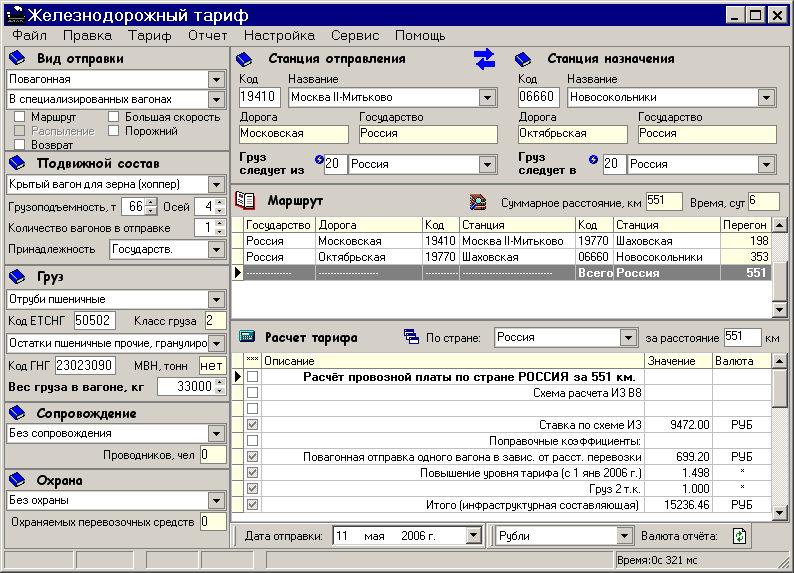794x573 pixels.
Task: Click the calculator icon beside Расчет тарифа
Action: (x=246, y=337)
